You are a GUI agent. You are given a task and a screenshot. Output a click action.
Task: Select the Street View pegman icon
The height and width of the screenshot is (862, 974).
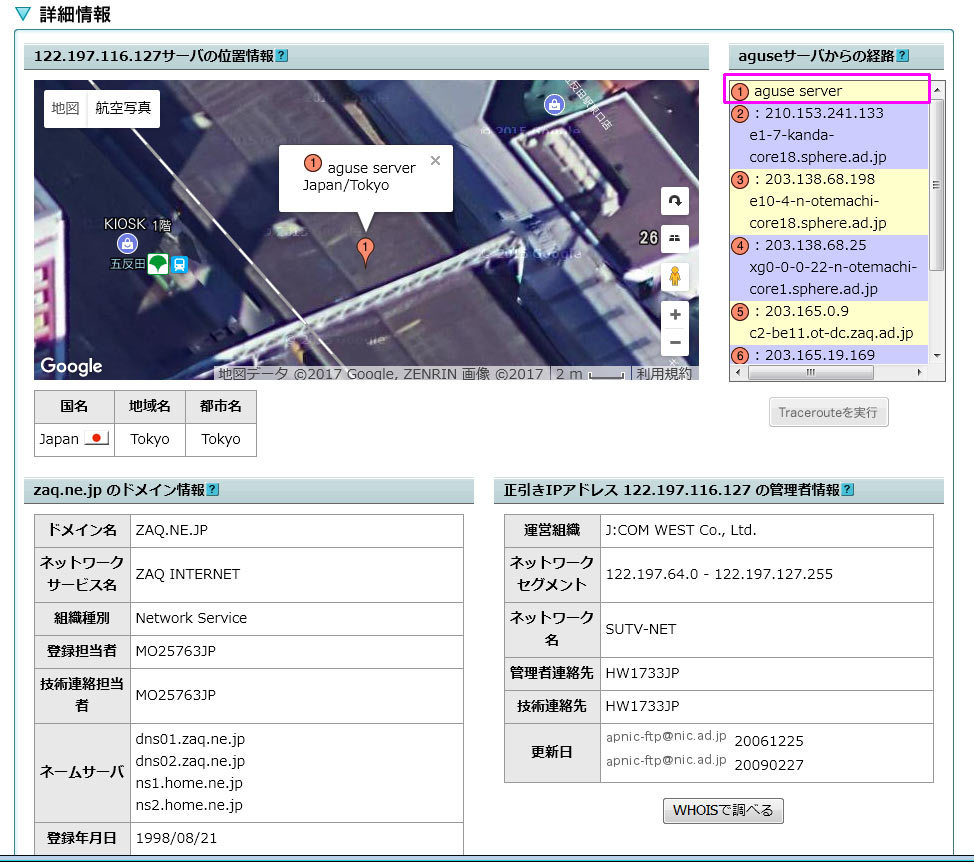(x=675, y=276)
